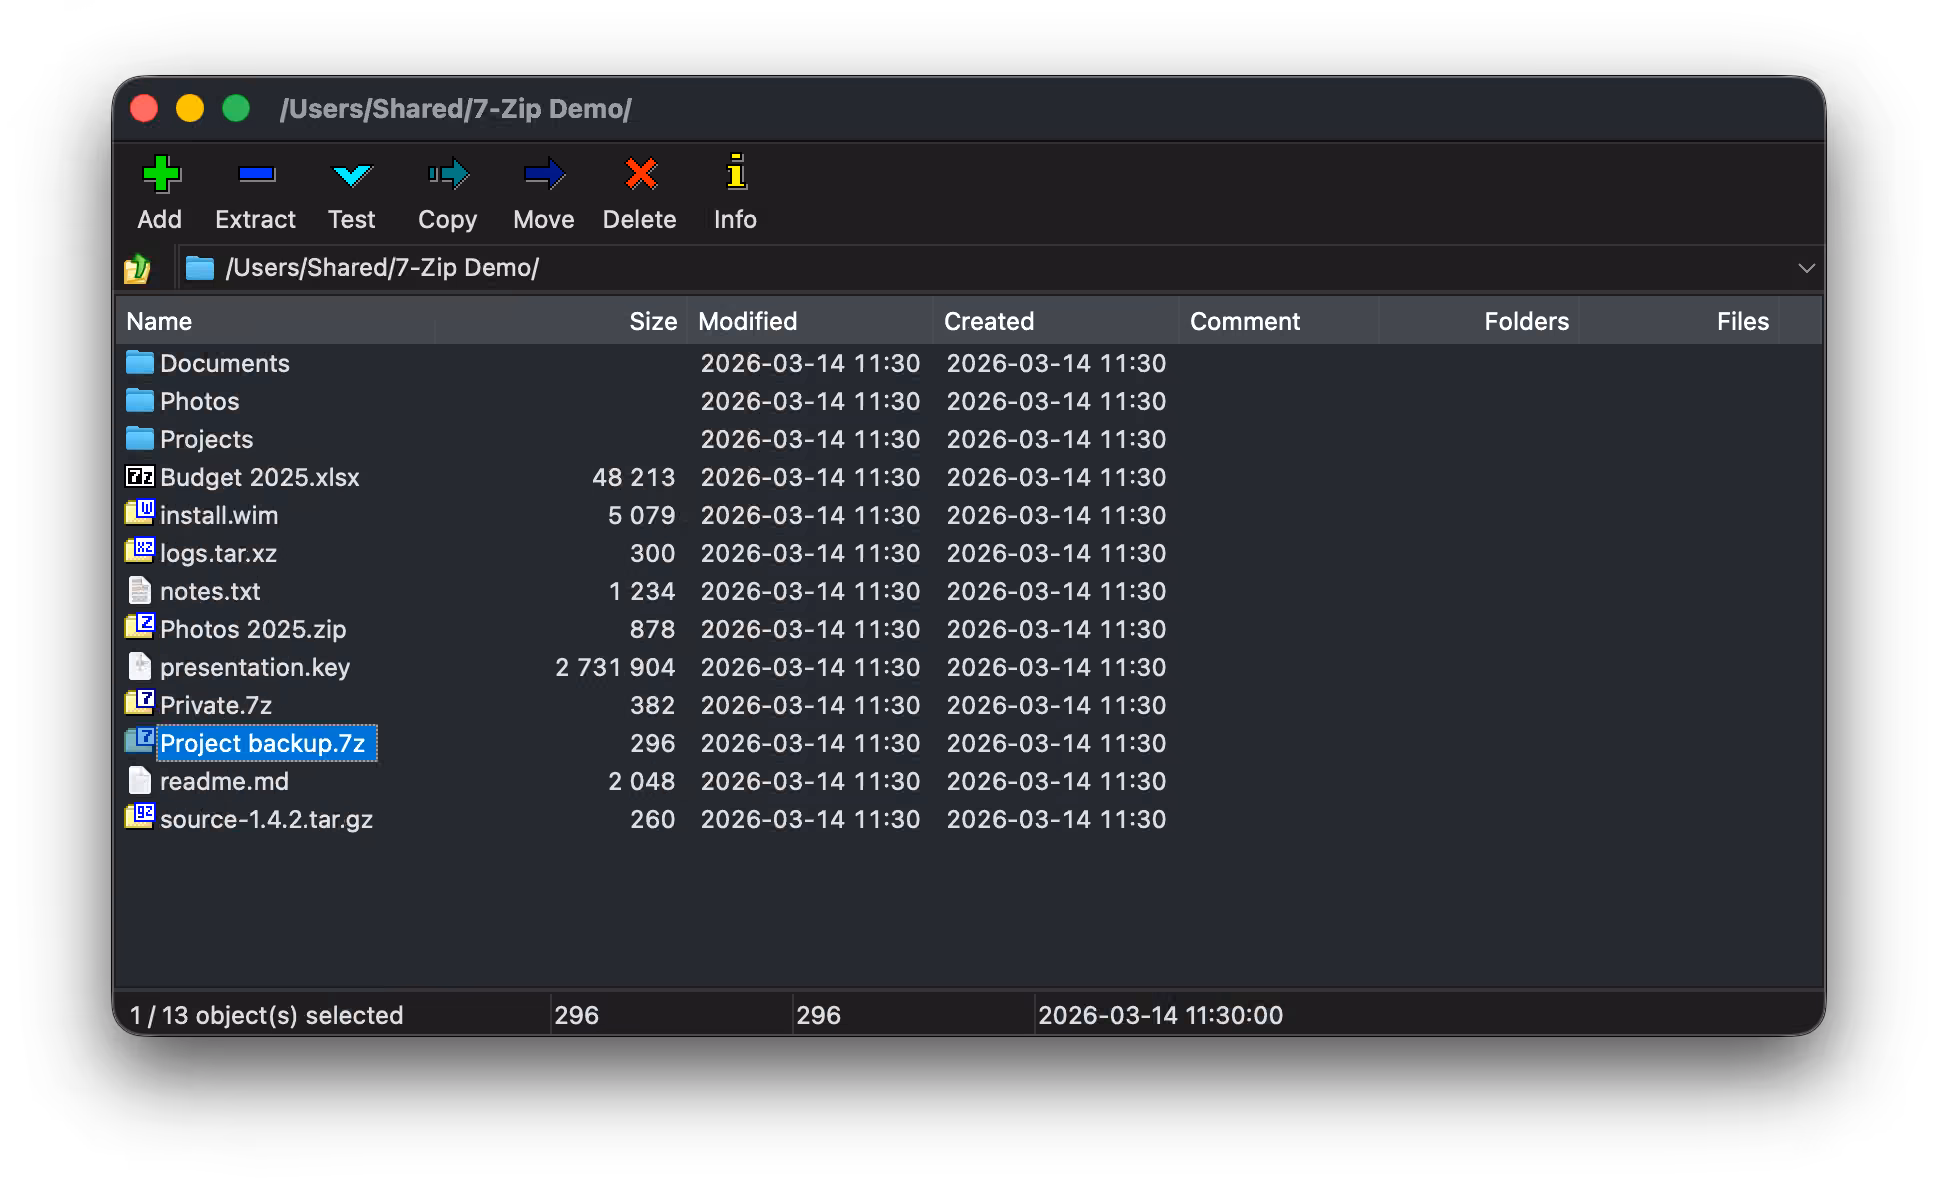1938x1184 pixels.
Task: Click the logs.tar.xz archive icon
Action: [140, 551]
